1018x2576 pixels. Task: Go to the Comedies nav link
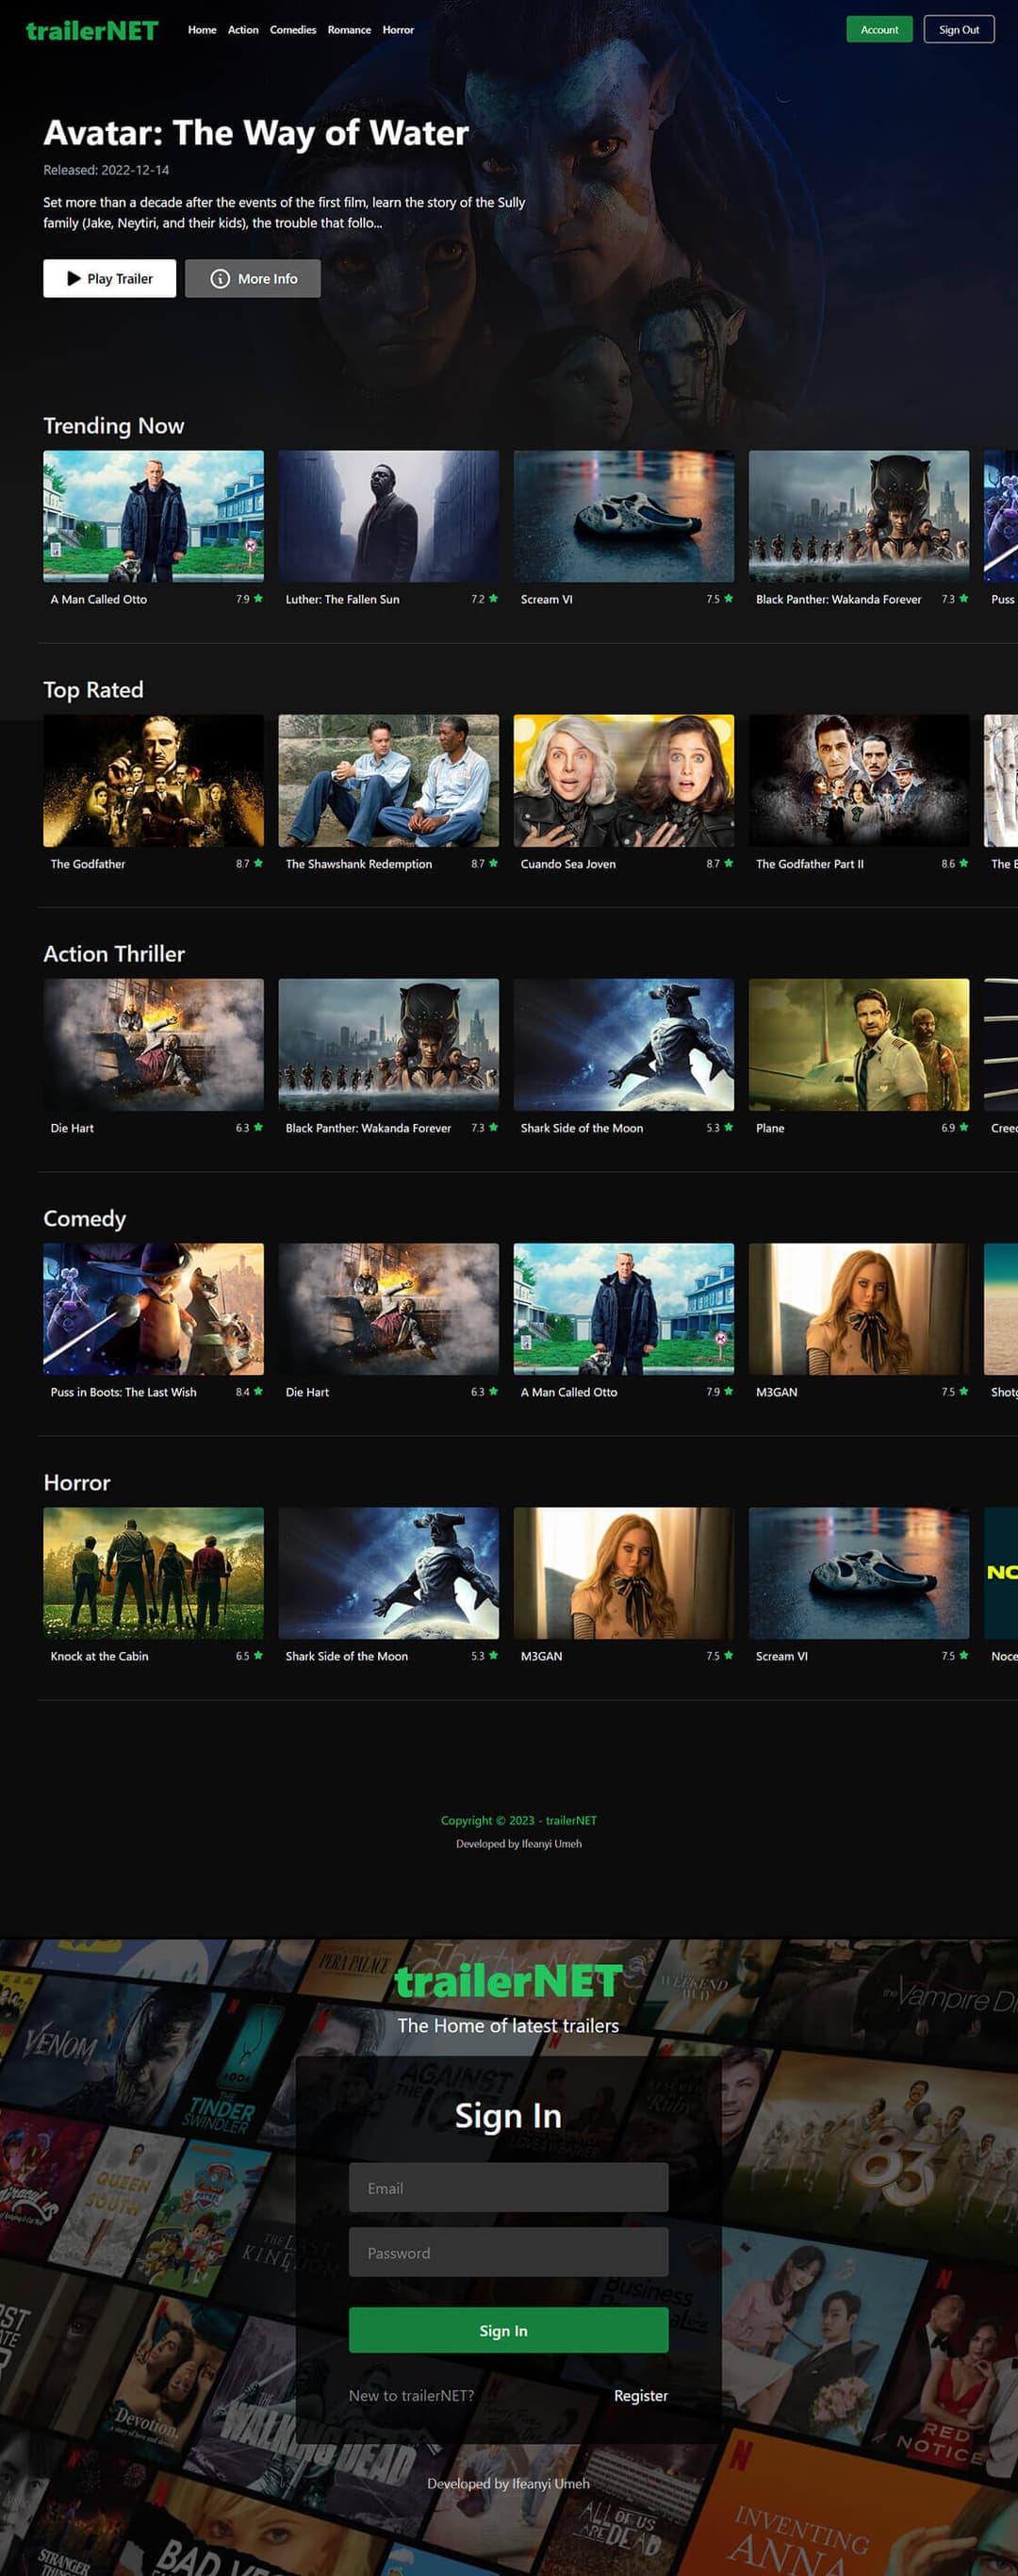click(293, 30)
